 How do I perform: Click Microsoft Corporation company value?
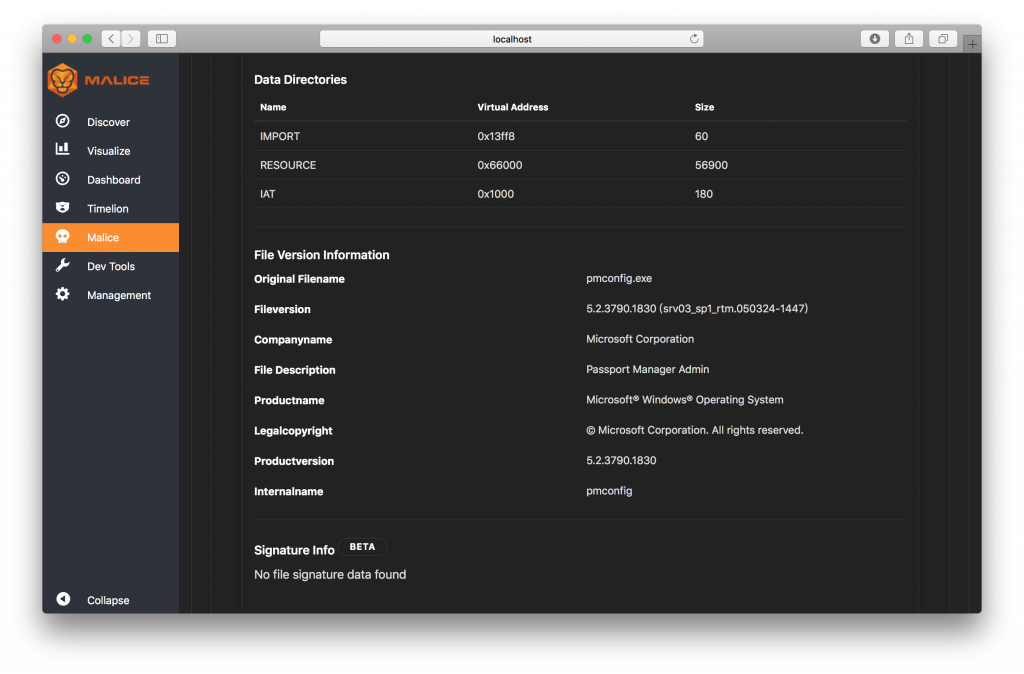pos(640,339)
